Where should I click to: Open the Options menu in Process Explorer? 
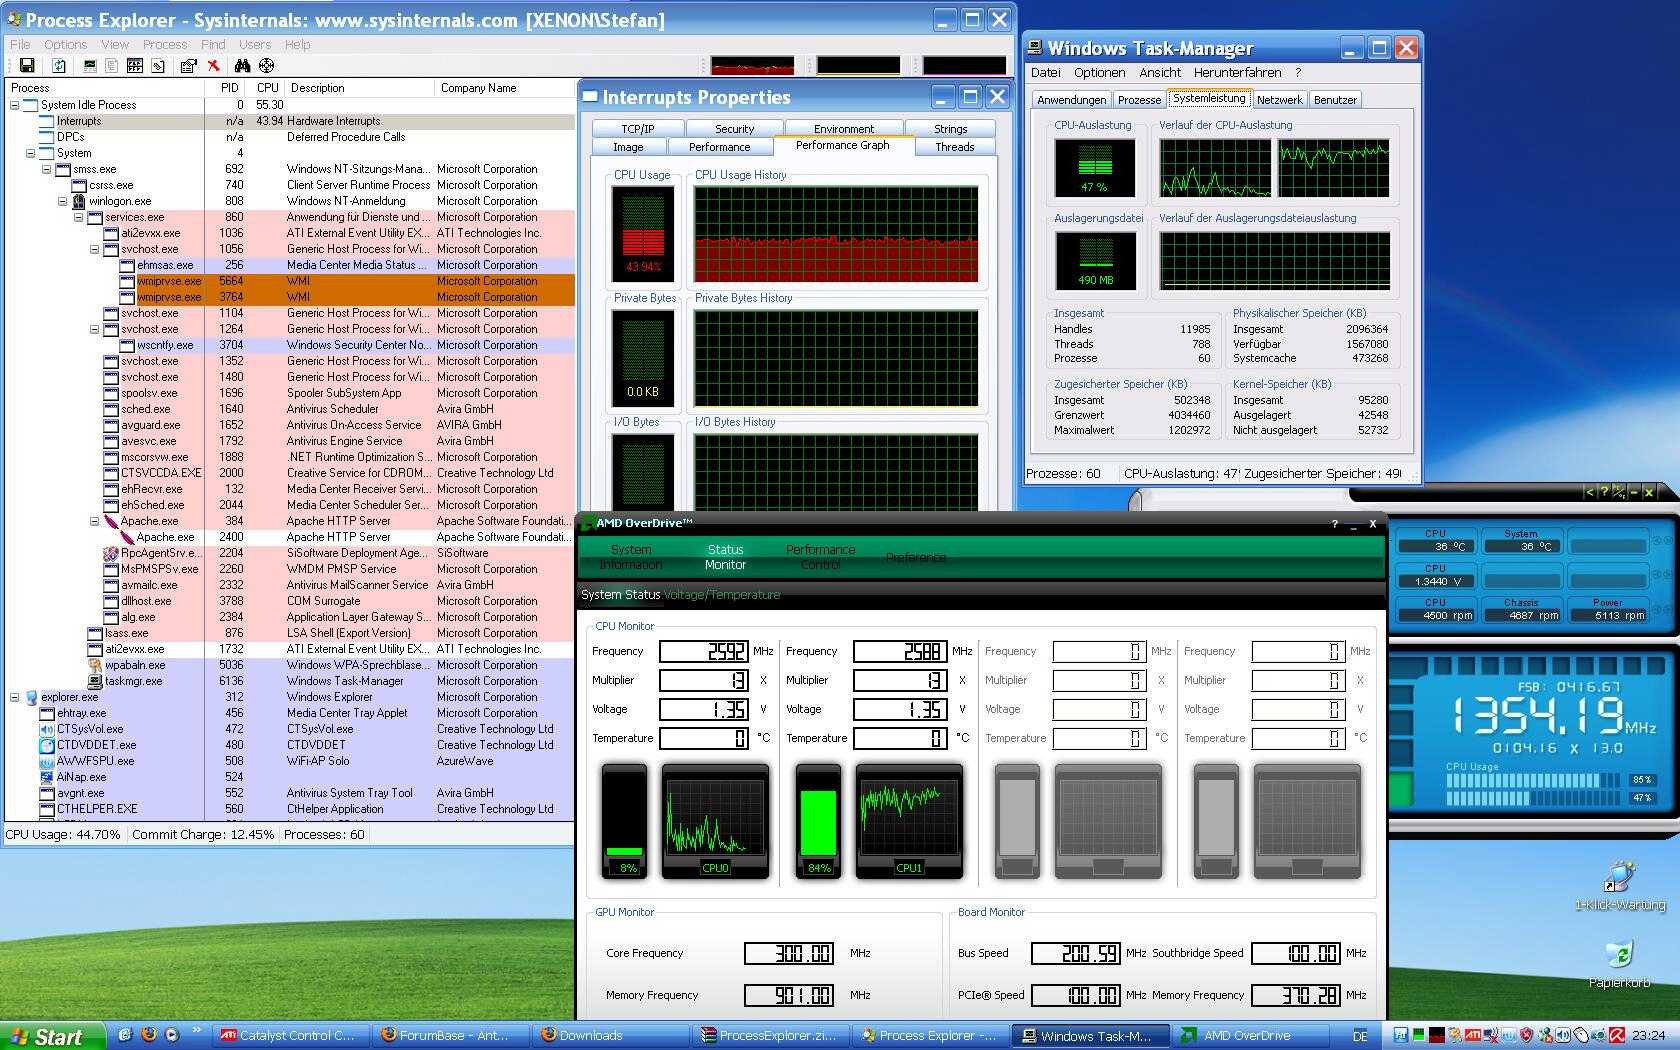click(65, 44)
